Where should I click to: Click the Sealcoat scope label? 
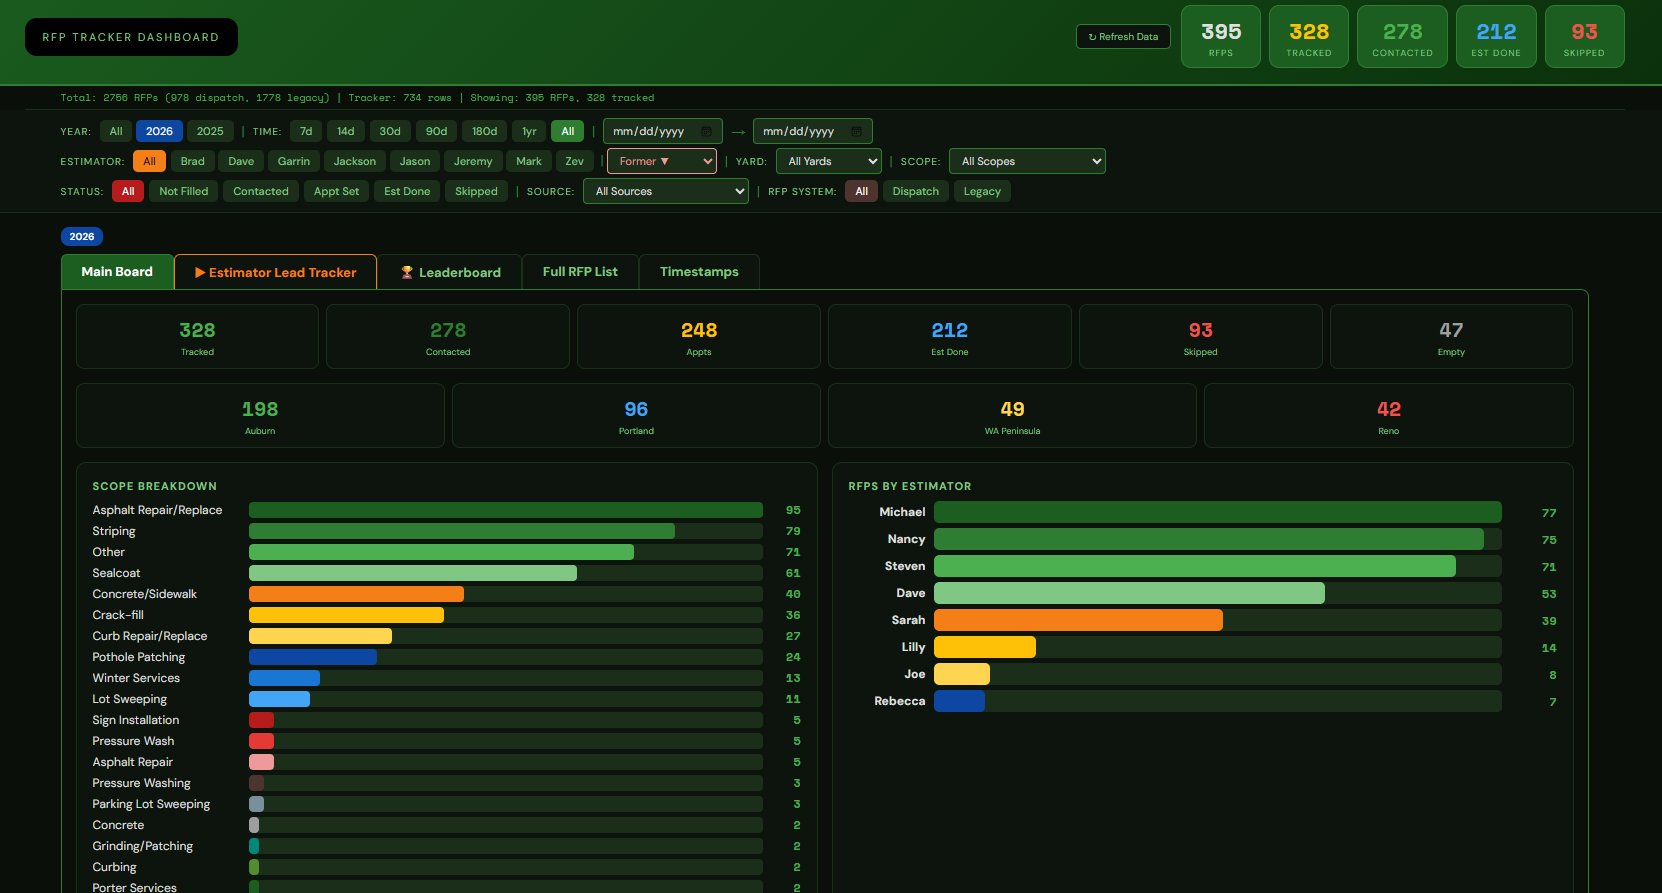tap(116, 573)
